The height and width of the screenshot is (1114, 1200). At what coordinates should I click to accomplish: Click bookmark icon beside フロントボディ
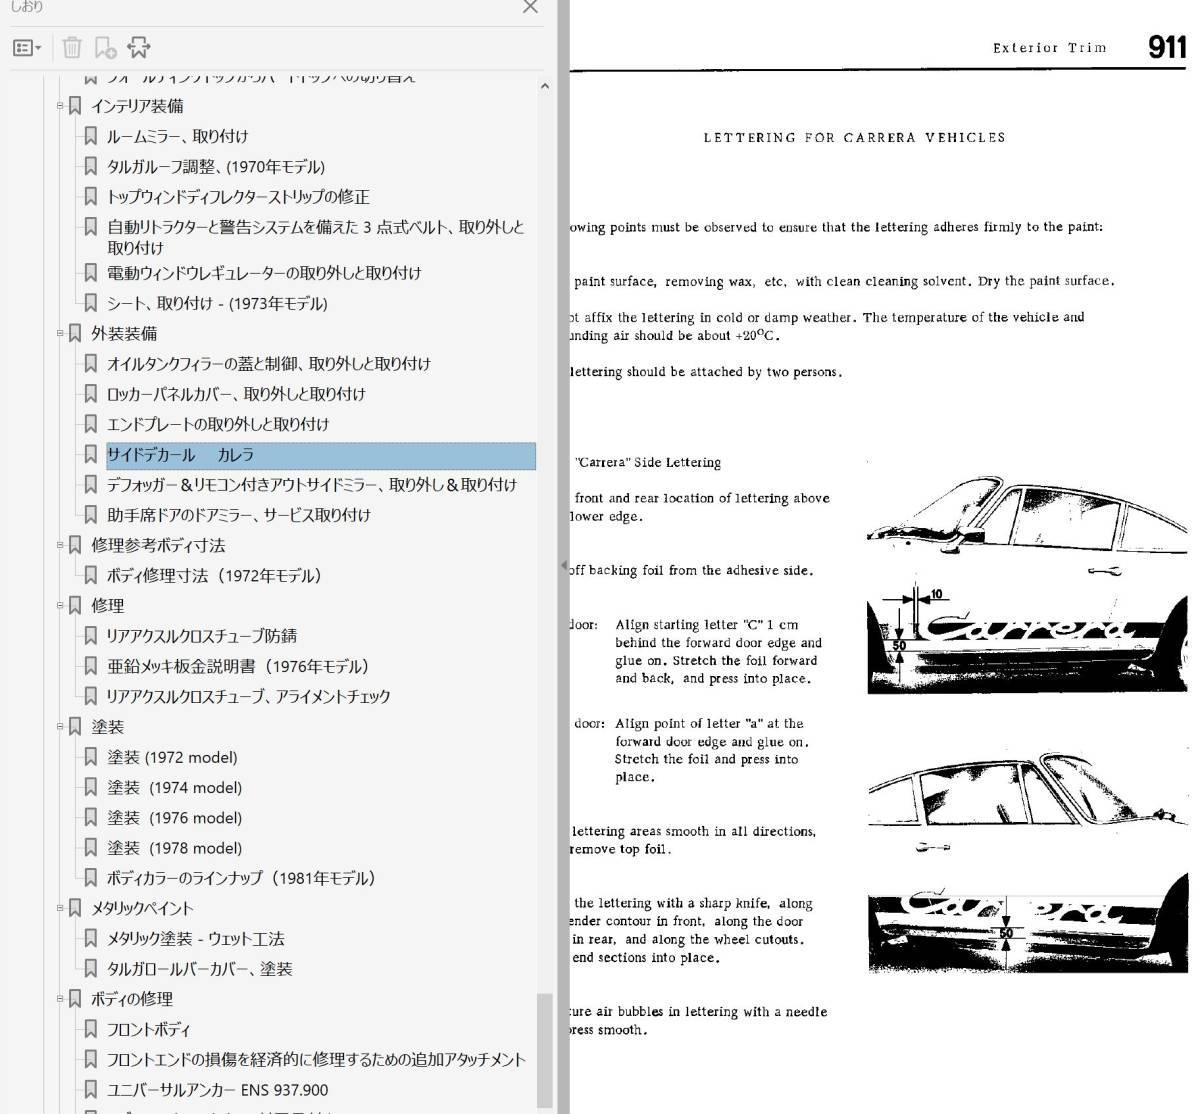click(90, 1029)
